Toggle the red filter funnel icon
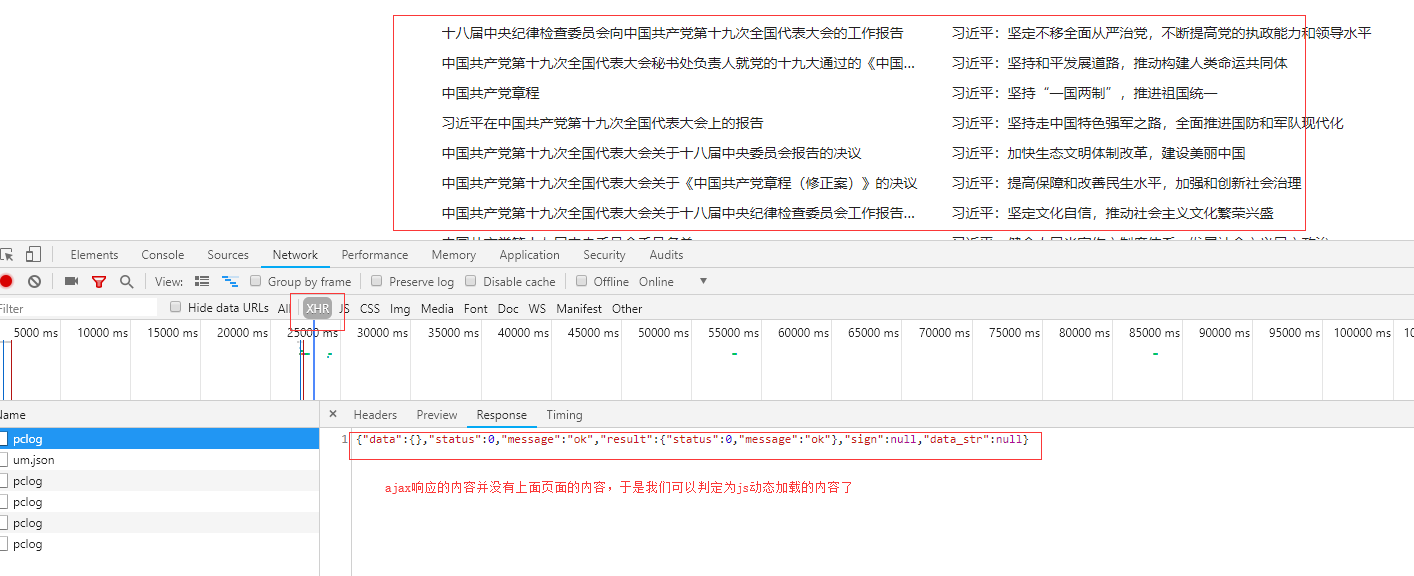Image resolution: width=1414 pixels, height=576 pixels. tap(98, 282)
